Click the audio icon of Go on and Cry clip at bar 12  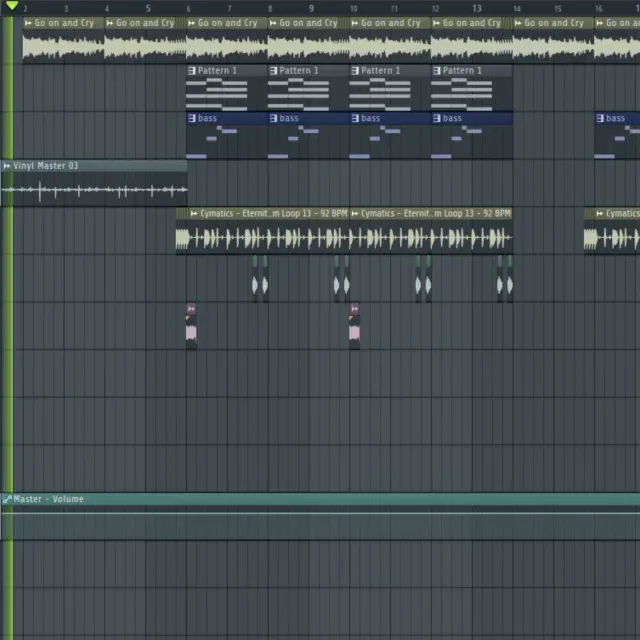pyautogui.click(x=436, y=23)
